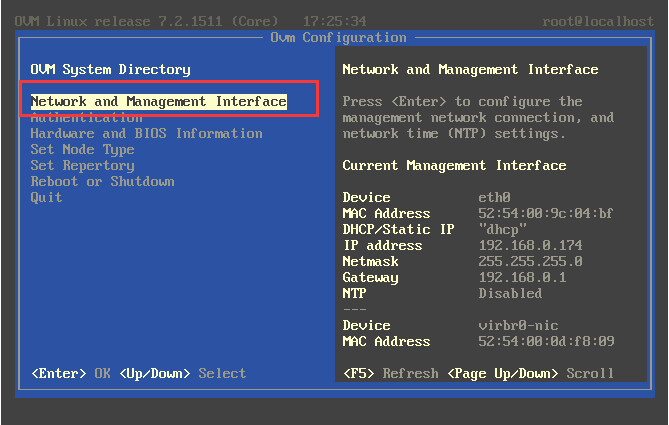Click the clock 17:25:34 in header
The image size is (669, 425).
[334, 21]
